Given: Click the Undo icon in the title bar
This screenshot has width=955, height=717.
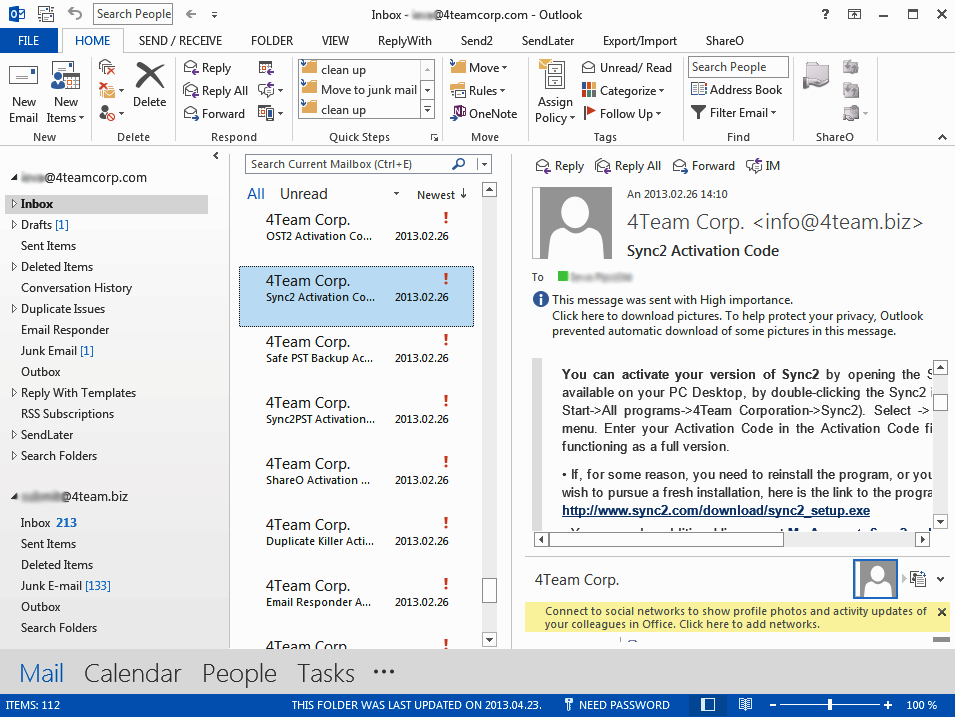Looking at the screenshot, I should pos(74,13).
